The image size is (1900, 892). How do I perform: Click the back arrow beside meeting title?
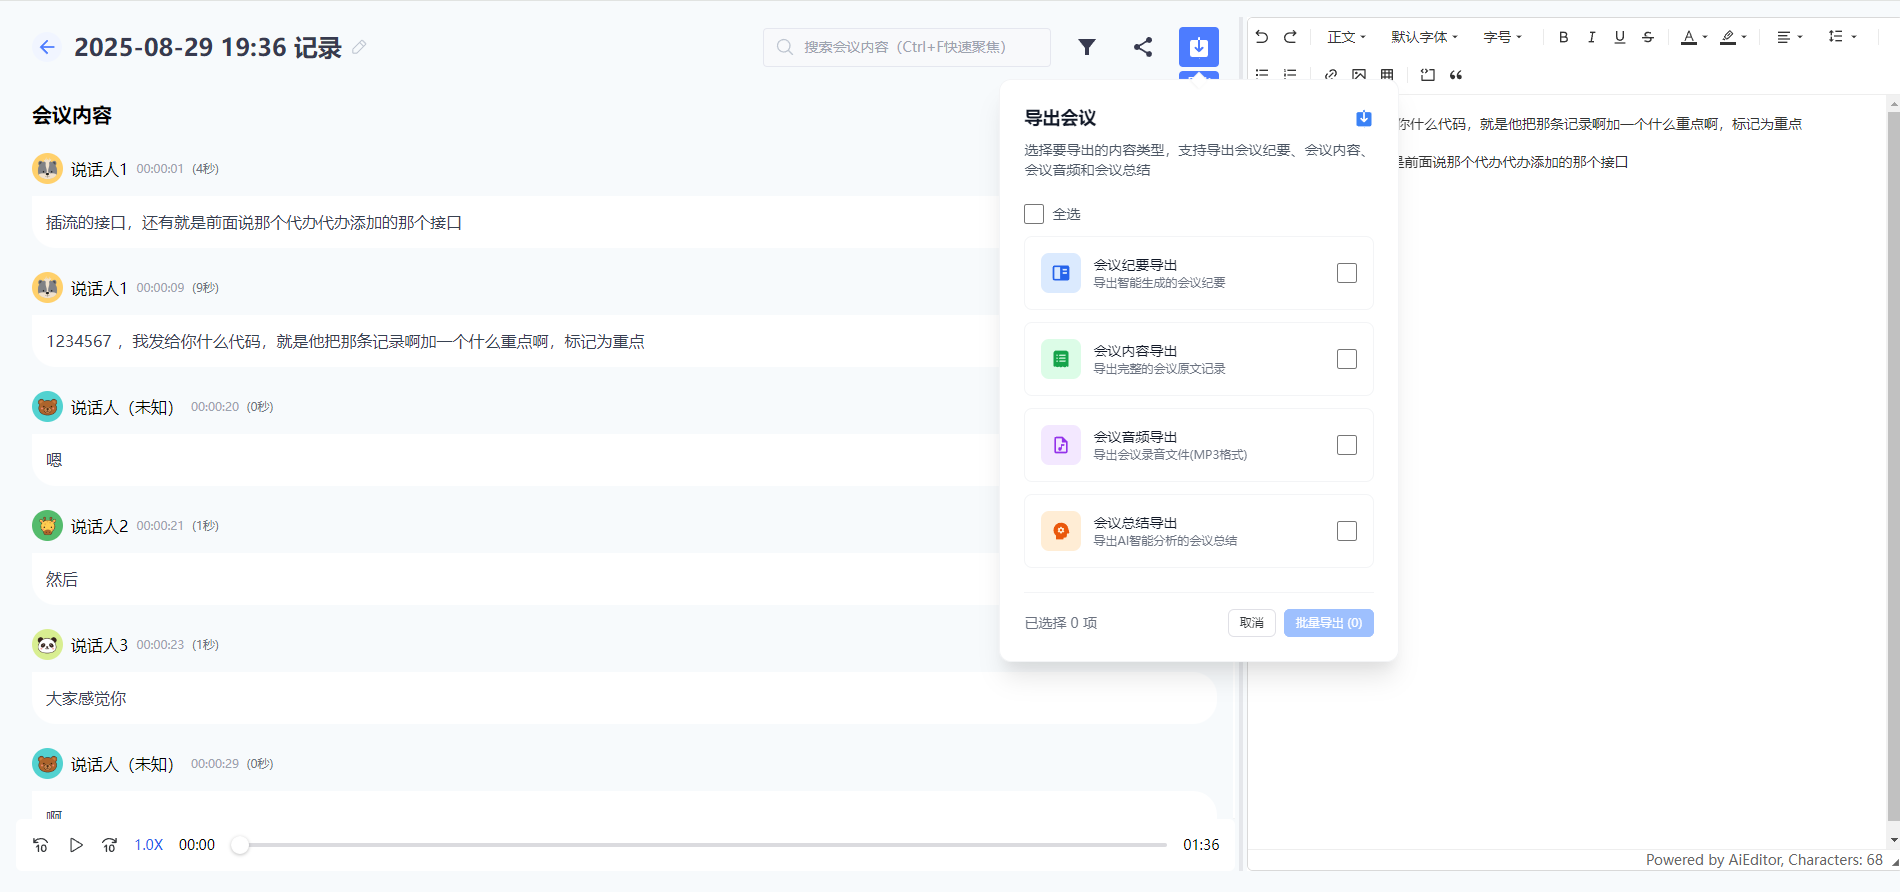click(47, 47)
